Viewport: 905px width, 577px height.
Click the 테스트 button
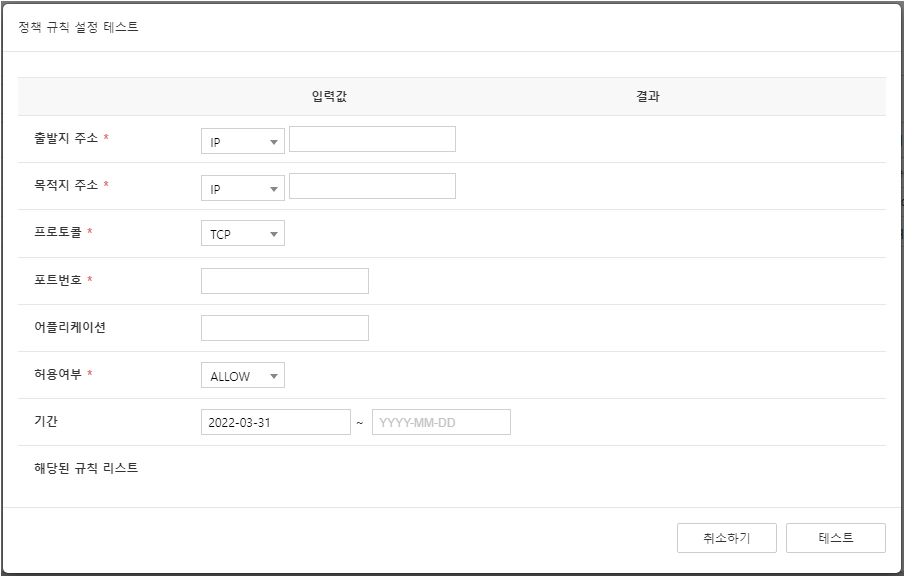[836, 538]
